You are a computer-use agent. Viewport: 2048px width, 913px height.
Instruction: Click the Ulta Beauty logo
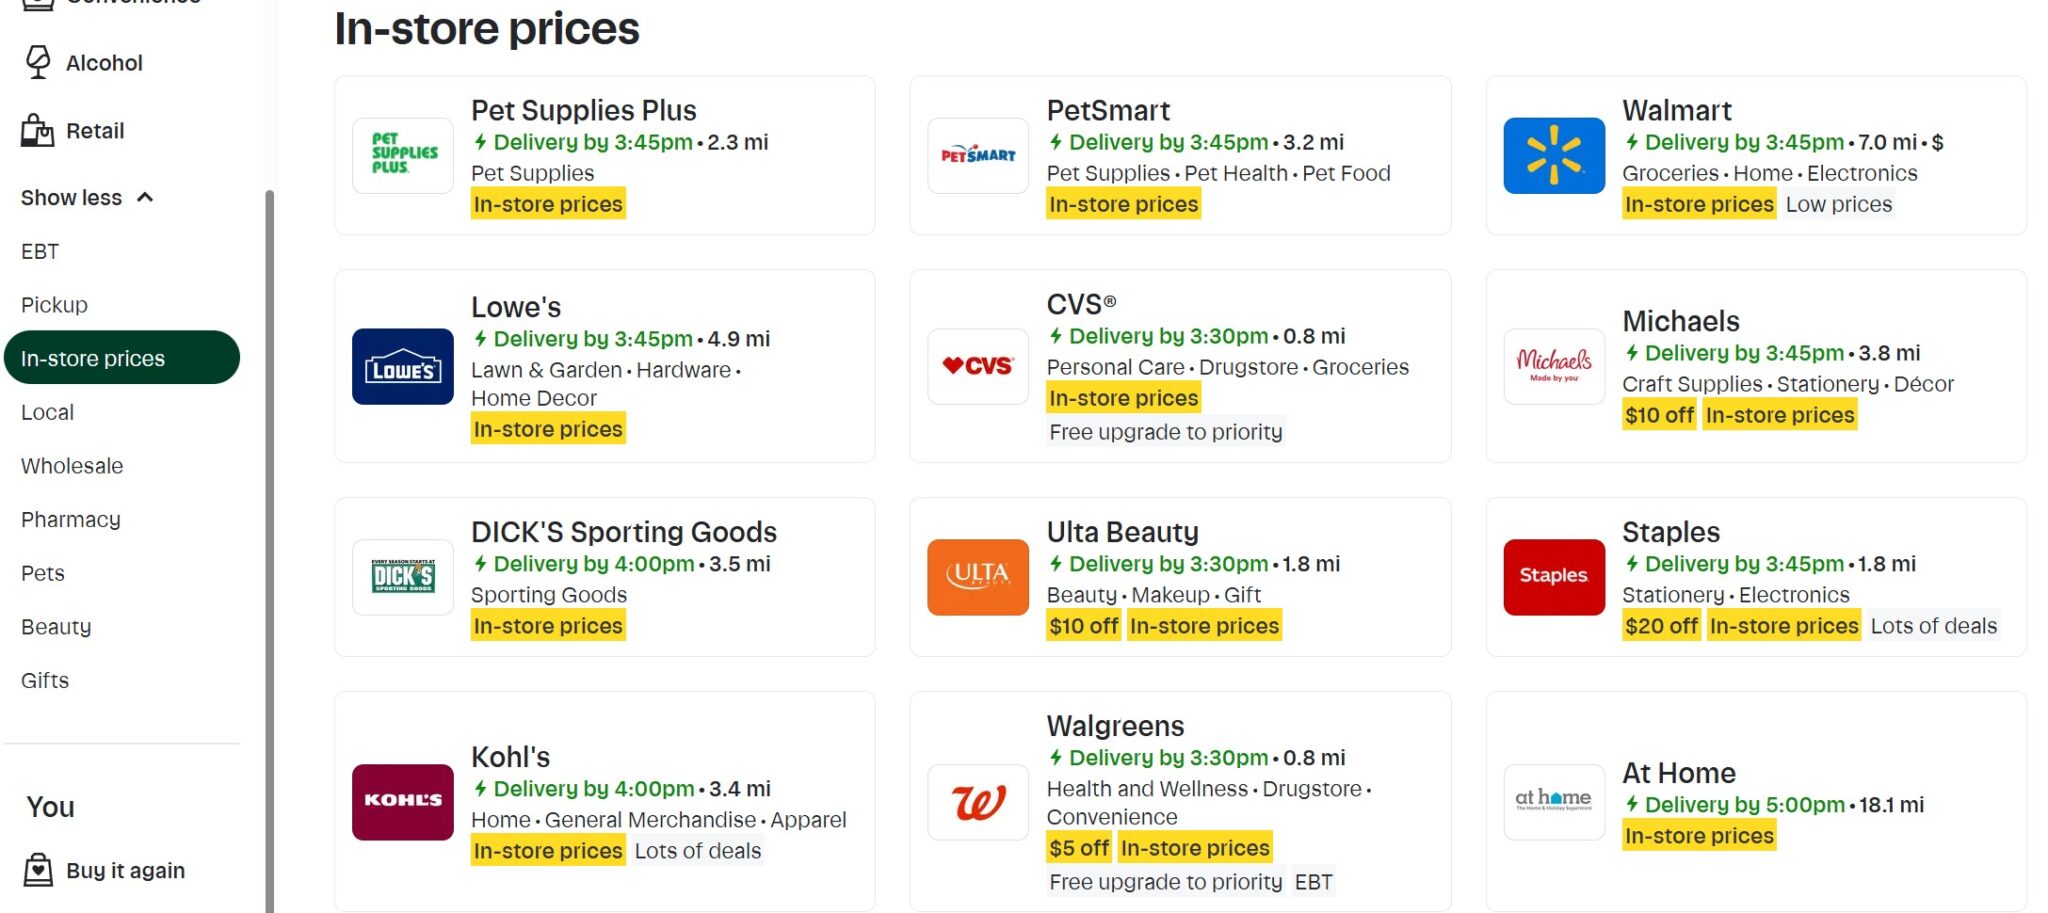tap(978, 577)
